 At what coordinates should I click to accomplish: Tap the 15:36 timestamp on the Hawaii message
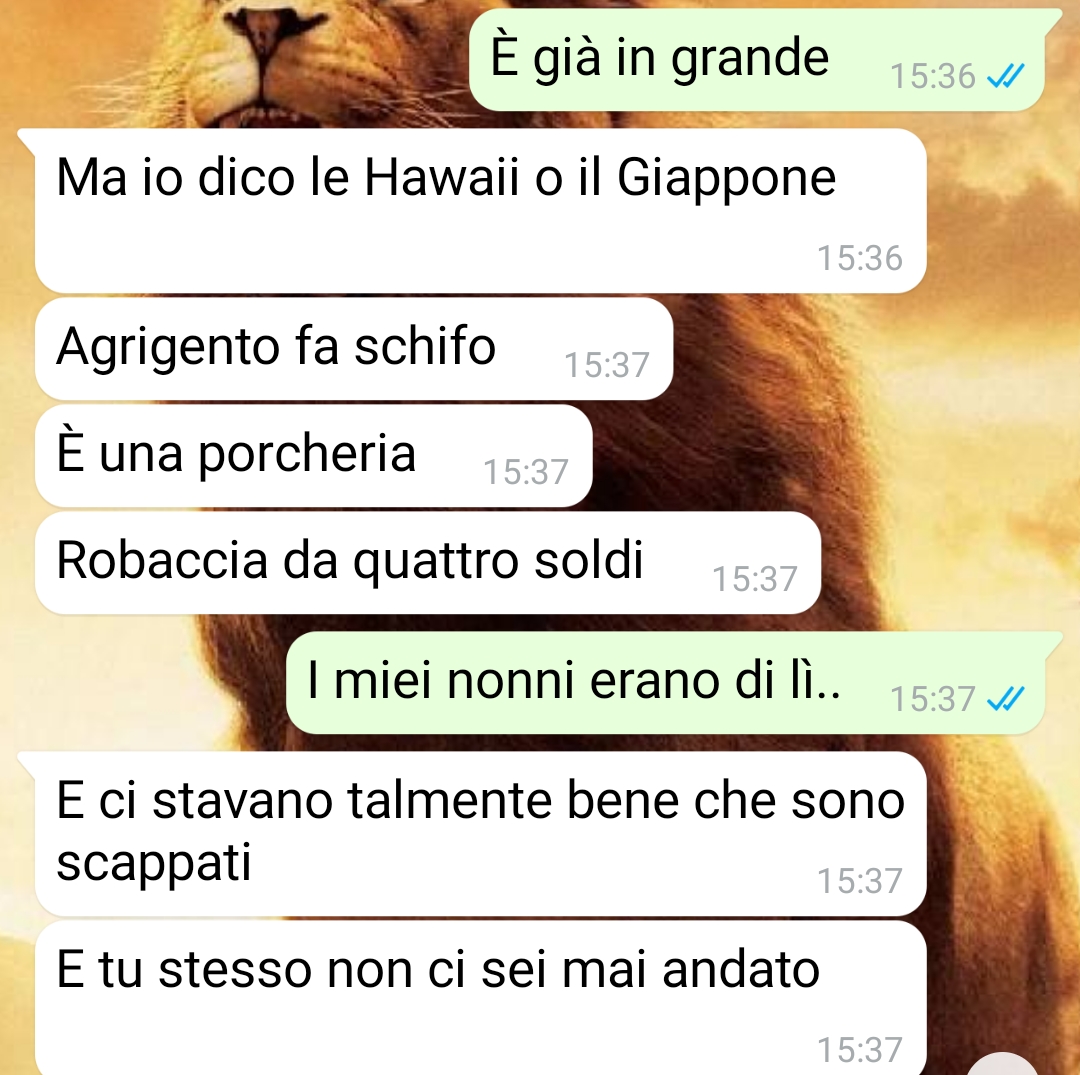860,258
